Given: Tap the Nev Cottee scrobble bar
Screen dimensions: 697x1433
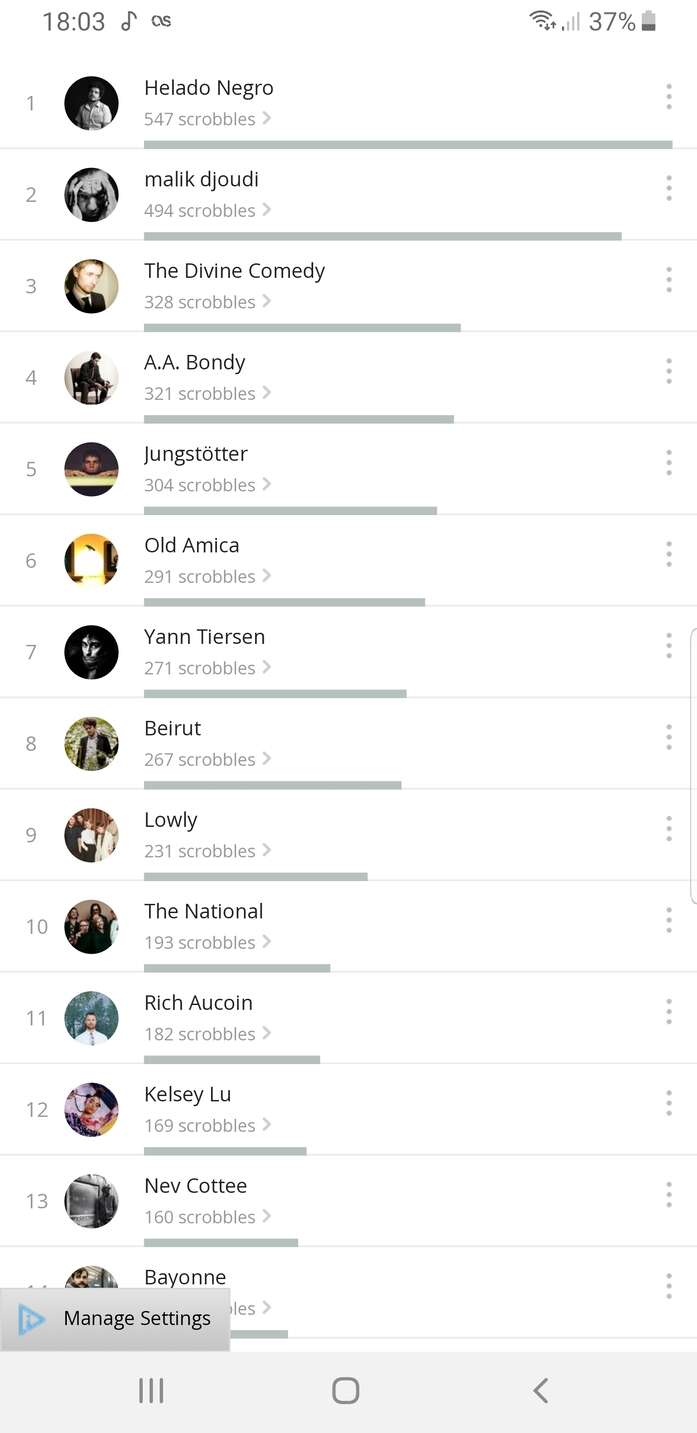Looking at the screenshot, I should pyautogui.click(x=221, y=1242).
